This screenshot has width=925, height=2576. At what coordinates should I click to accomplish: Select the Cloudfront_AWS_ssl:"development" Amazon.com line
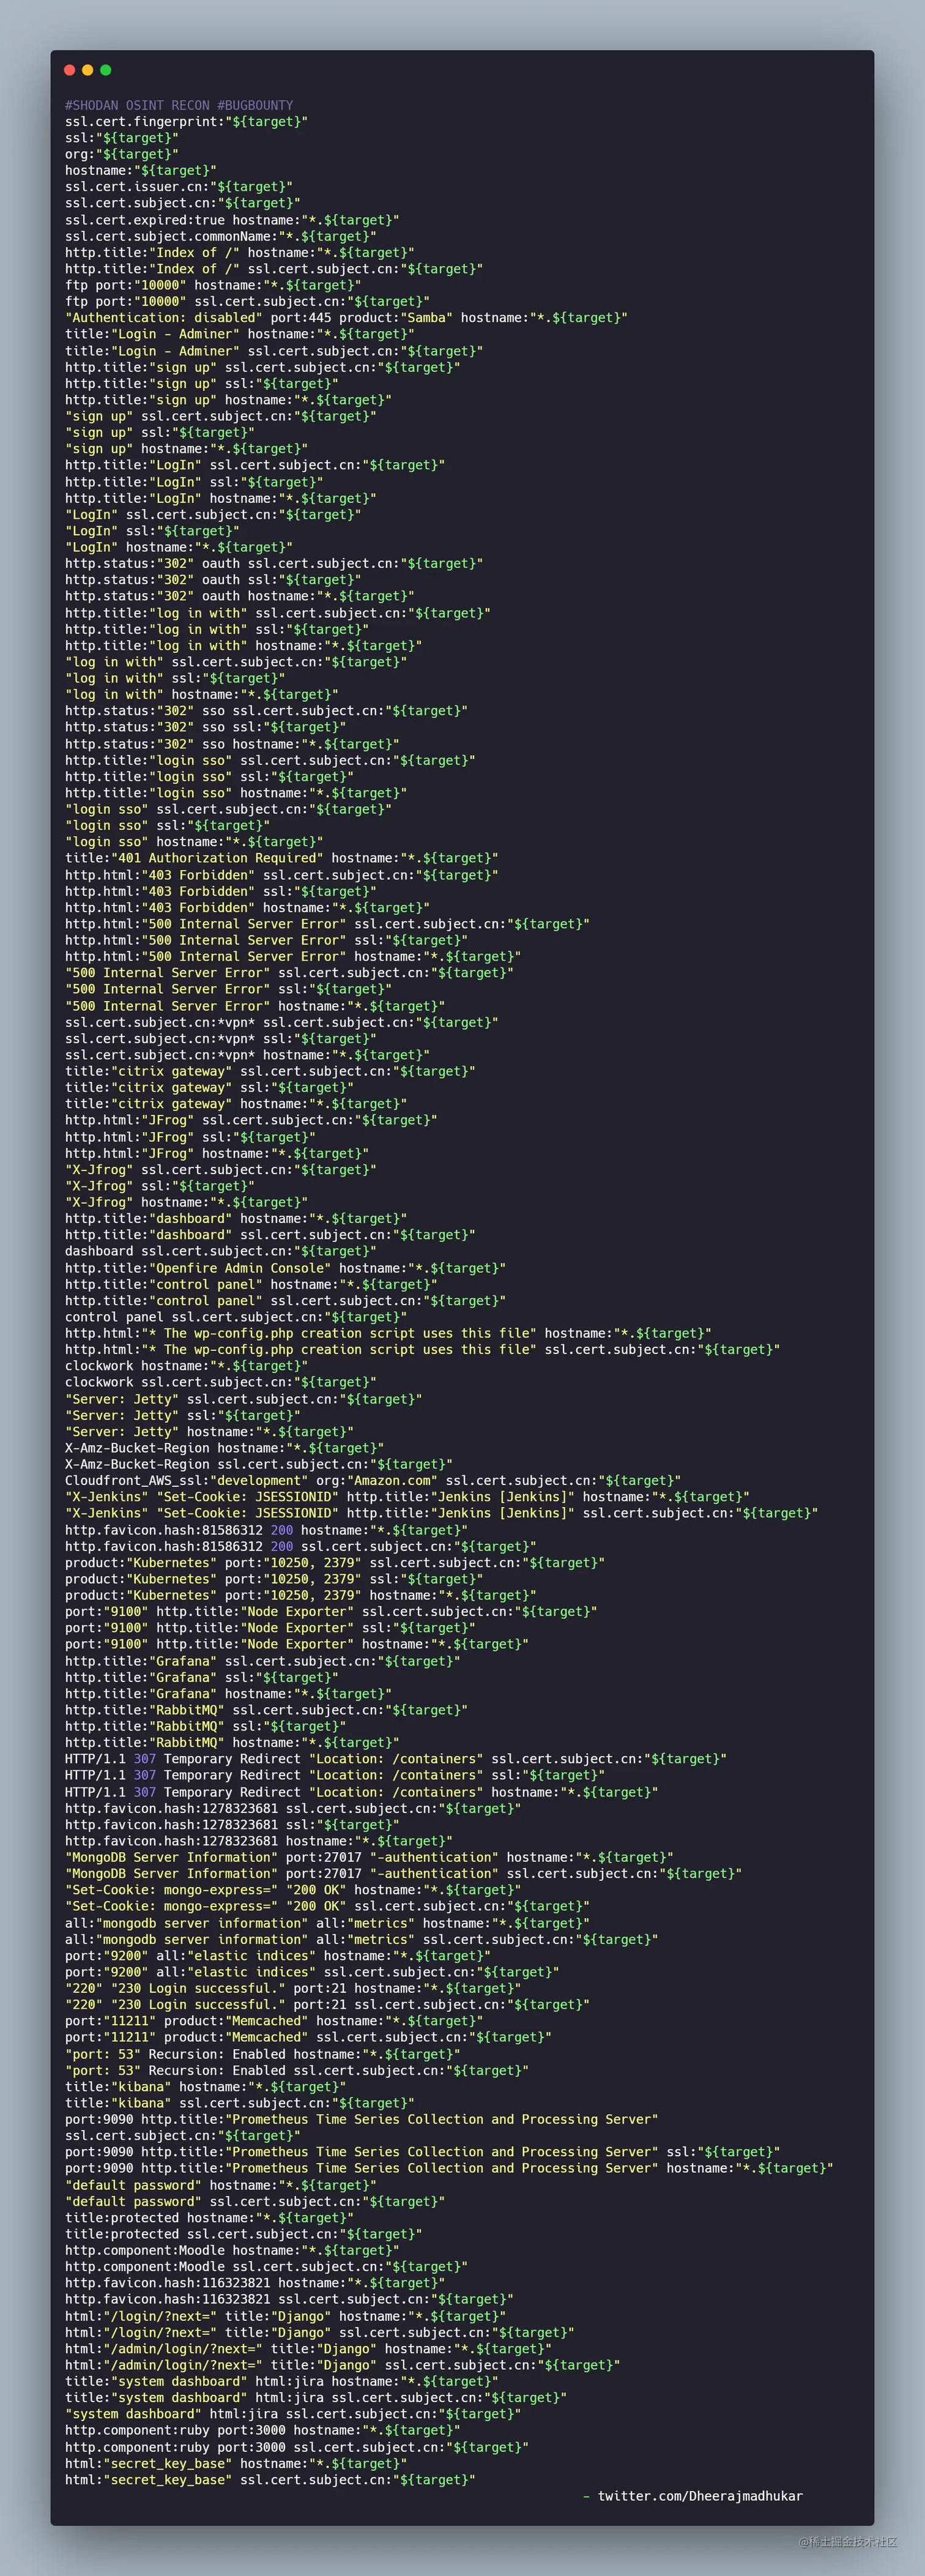(x=373, y=1481)
